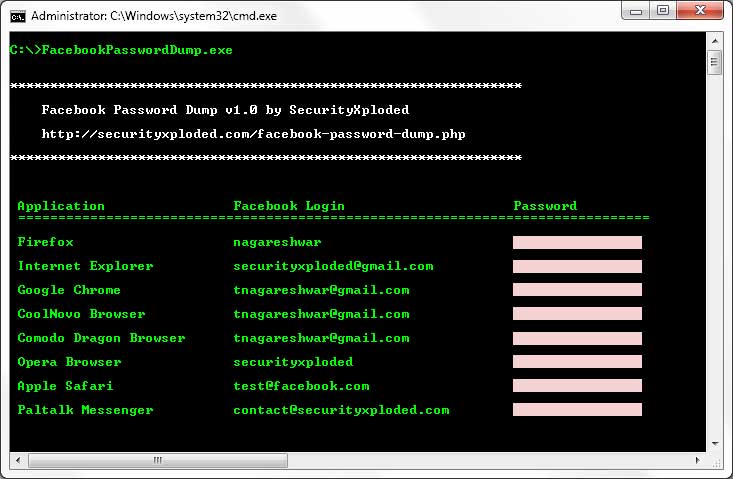Click the masked password for Comodo Dragon
The image size is (733, 479).
tap(577, 338)
